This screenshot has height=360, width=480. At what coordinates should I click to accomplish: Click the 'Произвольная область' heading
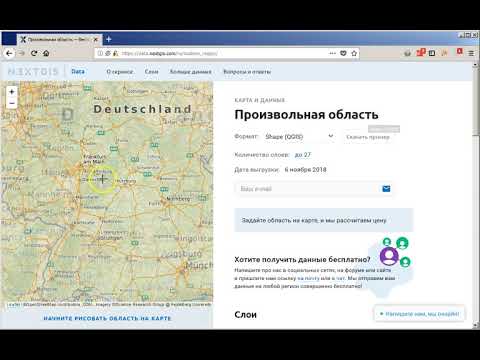coord(306,115)
